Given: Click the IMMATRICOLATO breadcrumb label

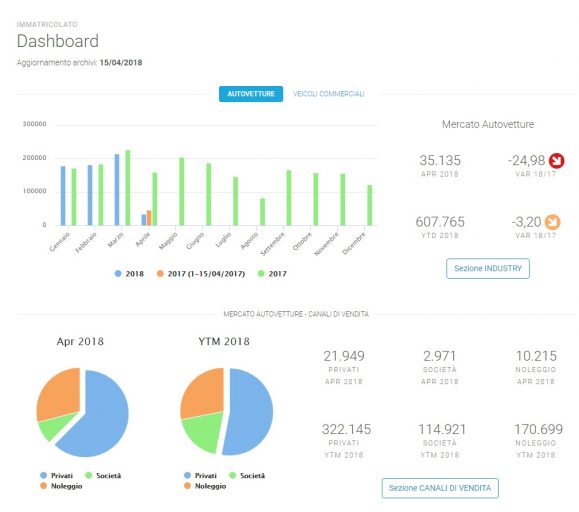Looking at the screenshot, I should (47, 24).
